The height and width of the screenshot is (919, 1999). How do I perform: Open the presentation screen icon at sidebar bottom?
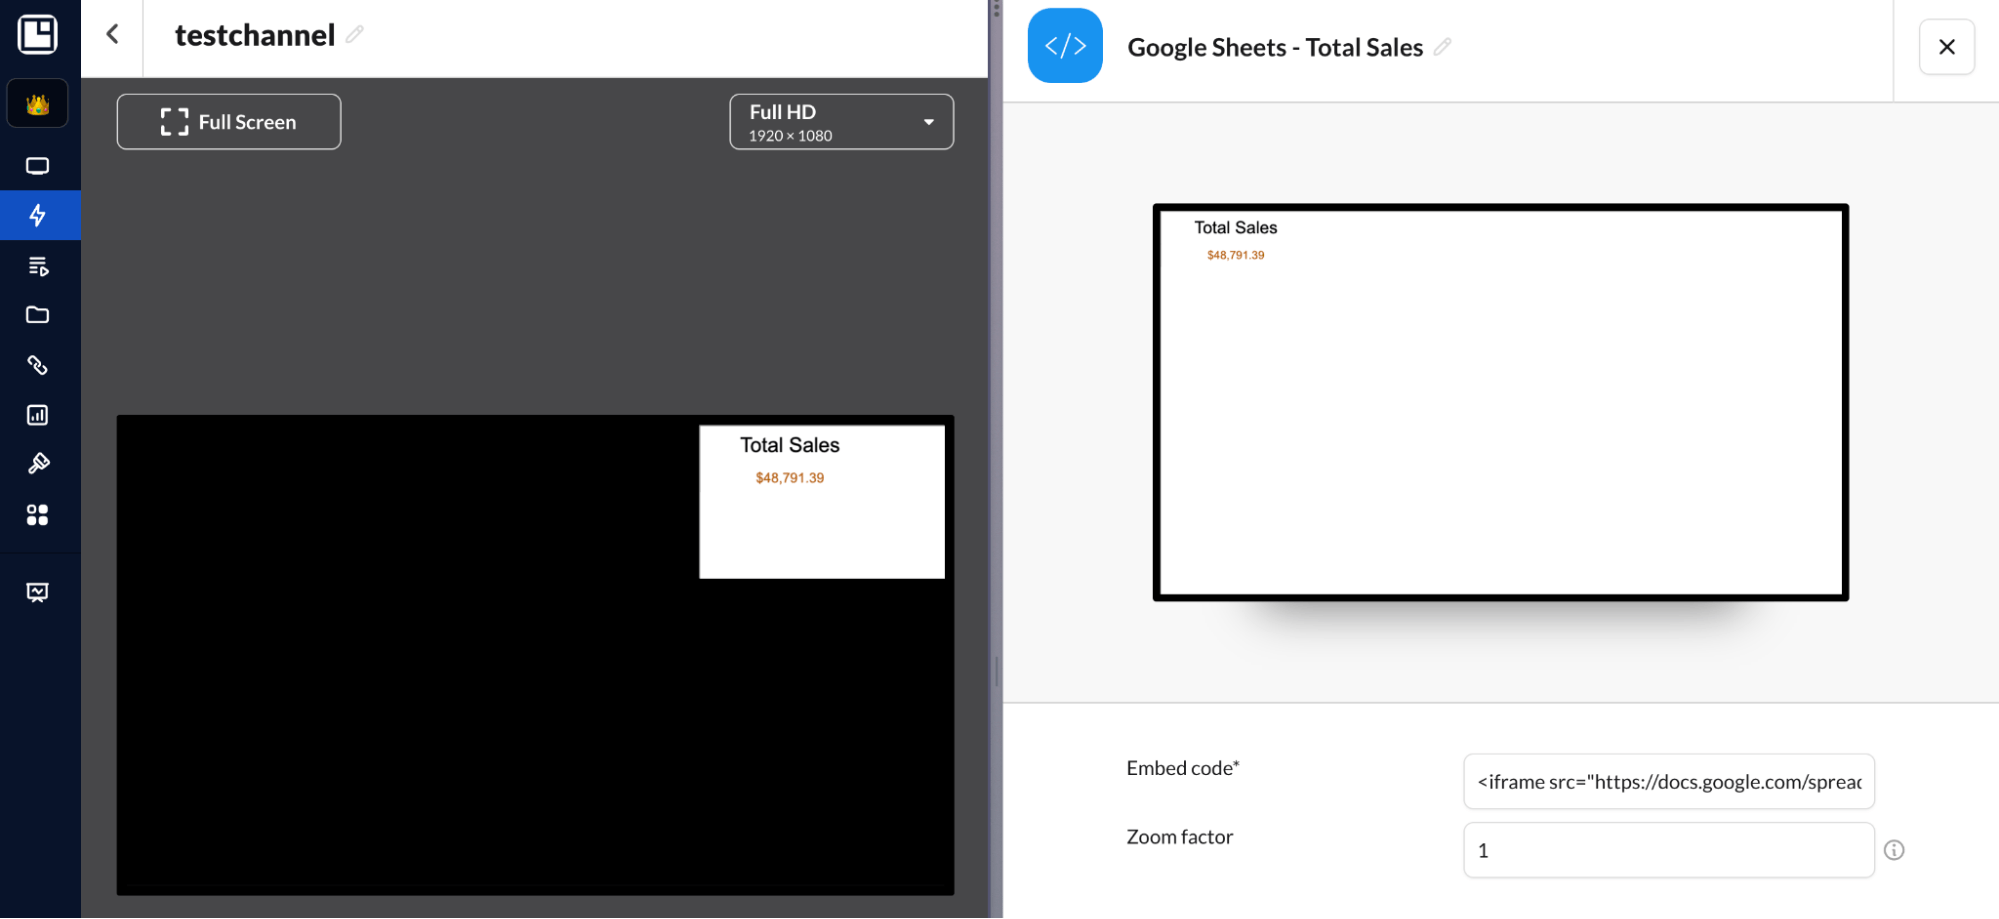tap(37, 593)
